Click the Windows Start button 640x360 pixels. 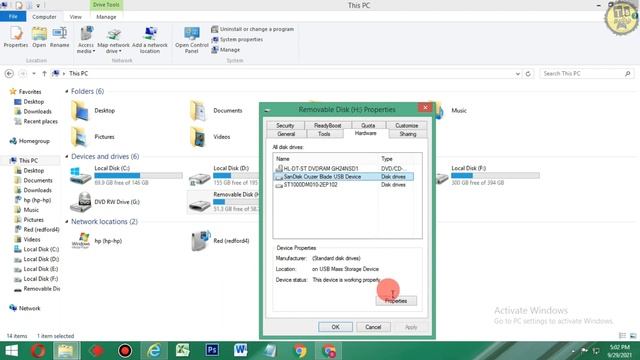pyautogui.click(x=11, y=351)
